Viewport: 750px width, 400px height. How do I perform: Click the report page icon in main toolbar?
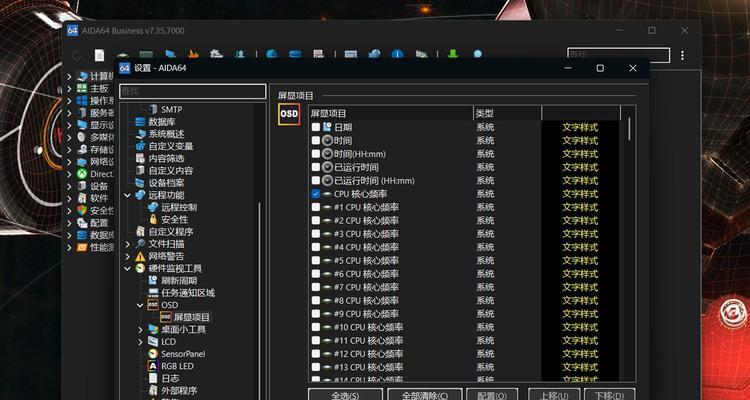pos(99,55)
